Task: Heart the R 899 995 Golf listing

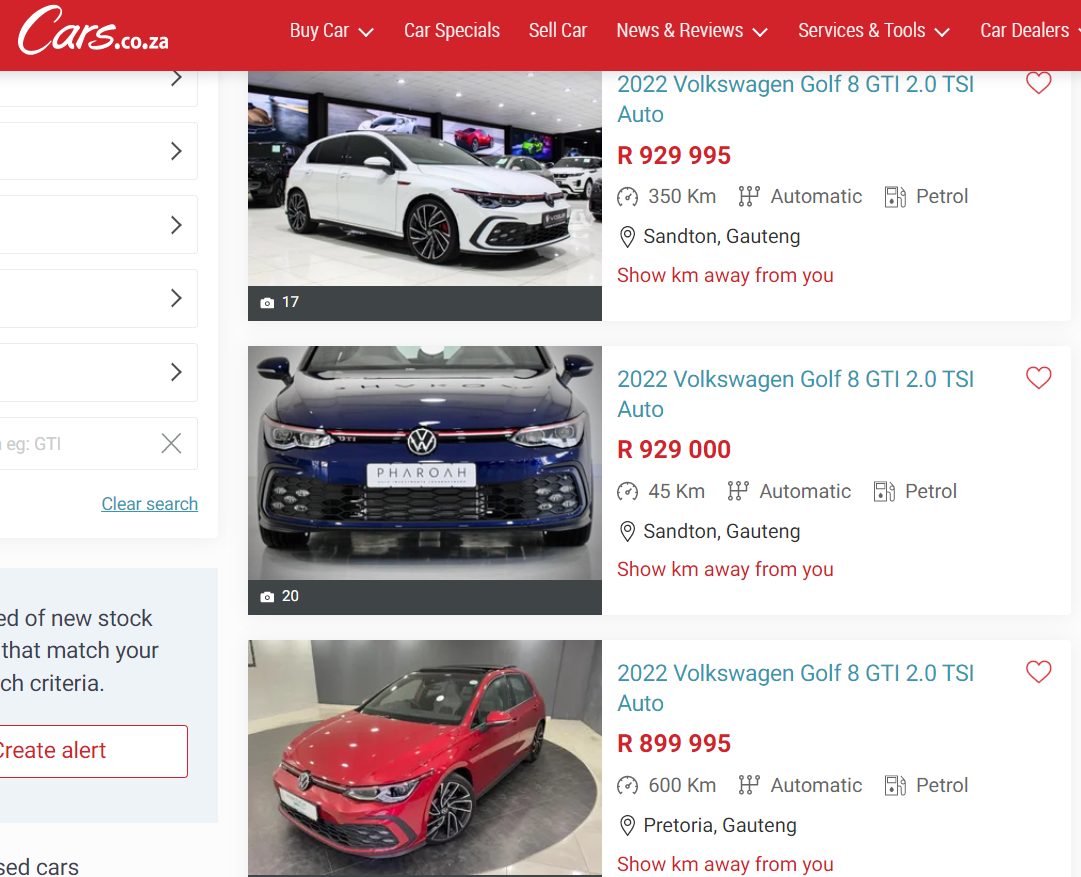Action: coord(1038,672)
